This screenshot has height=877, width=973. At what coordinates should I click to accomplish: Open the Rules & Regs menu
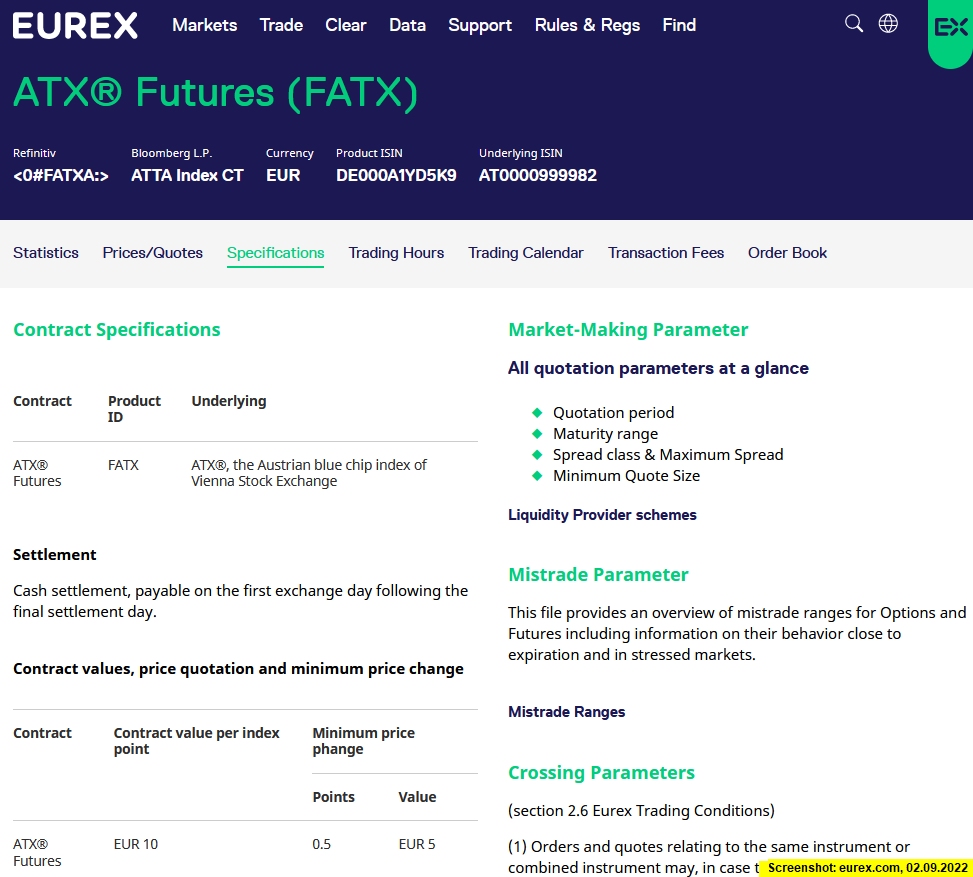(x=587, y=25)
